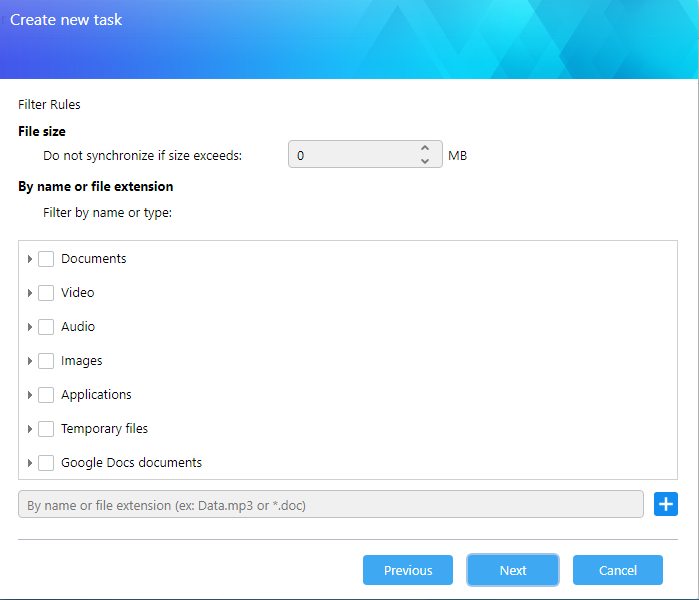Increase file size limit with up arrow
Image resolution: width=699 pixels, height=600 pixels.
point(425,148)
